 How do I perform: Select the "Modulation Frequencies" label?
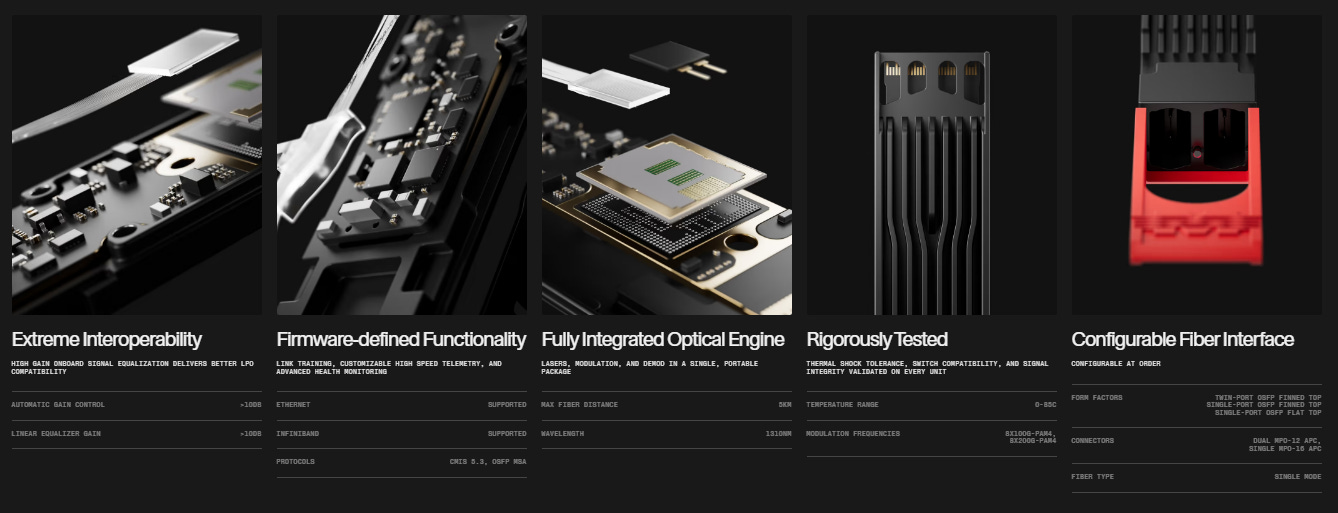click(853, 434)
